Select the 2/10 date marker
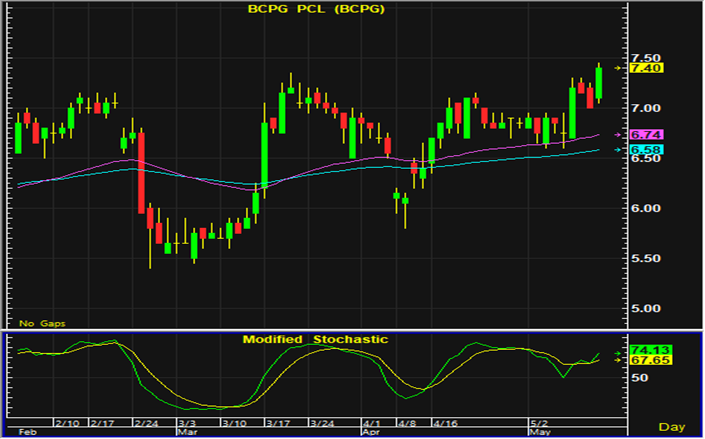The width and height of the screenshot is (705, 439). [x=67, y=423]
